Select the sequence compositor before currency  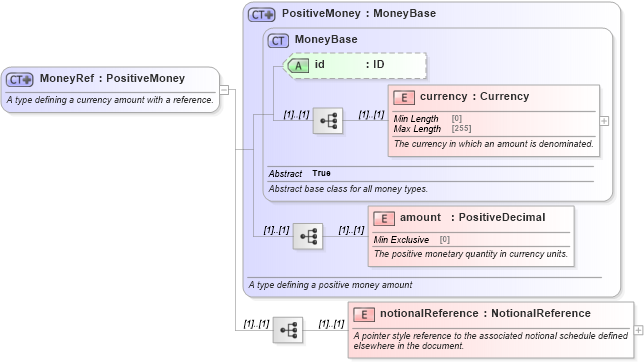pos(328,121)
